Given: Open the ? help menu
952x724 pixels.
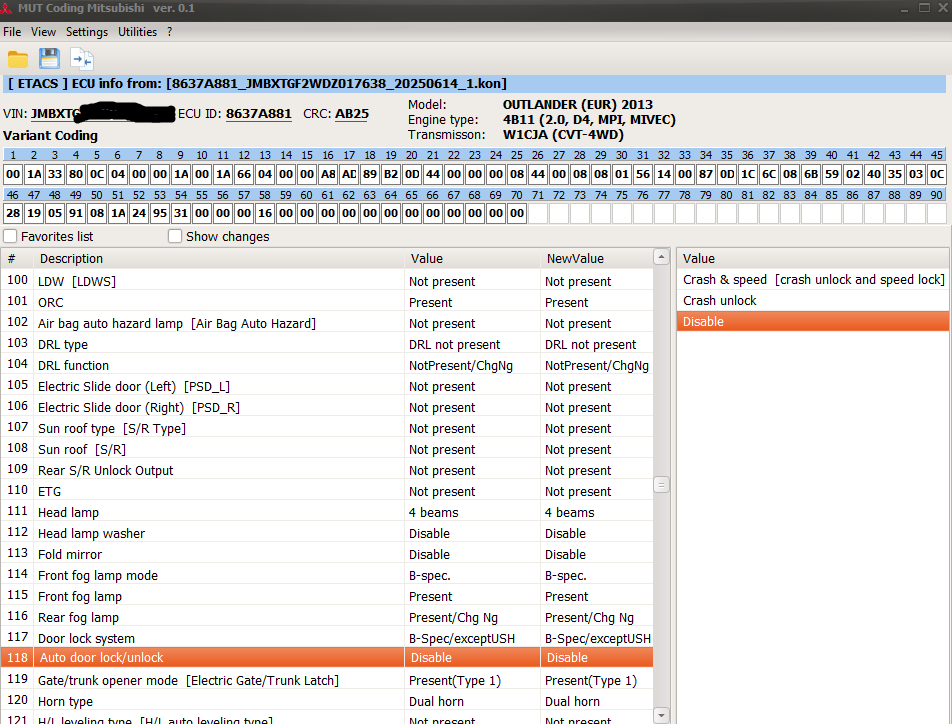Looking at the screenshot, I should (x=169, y=32).
